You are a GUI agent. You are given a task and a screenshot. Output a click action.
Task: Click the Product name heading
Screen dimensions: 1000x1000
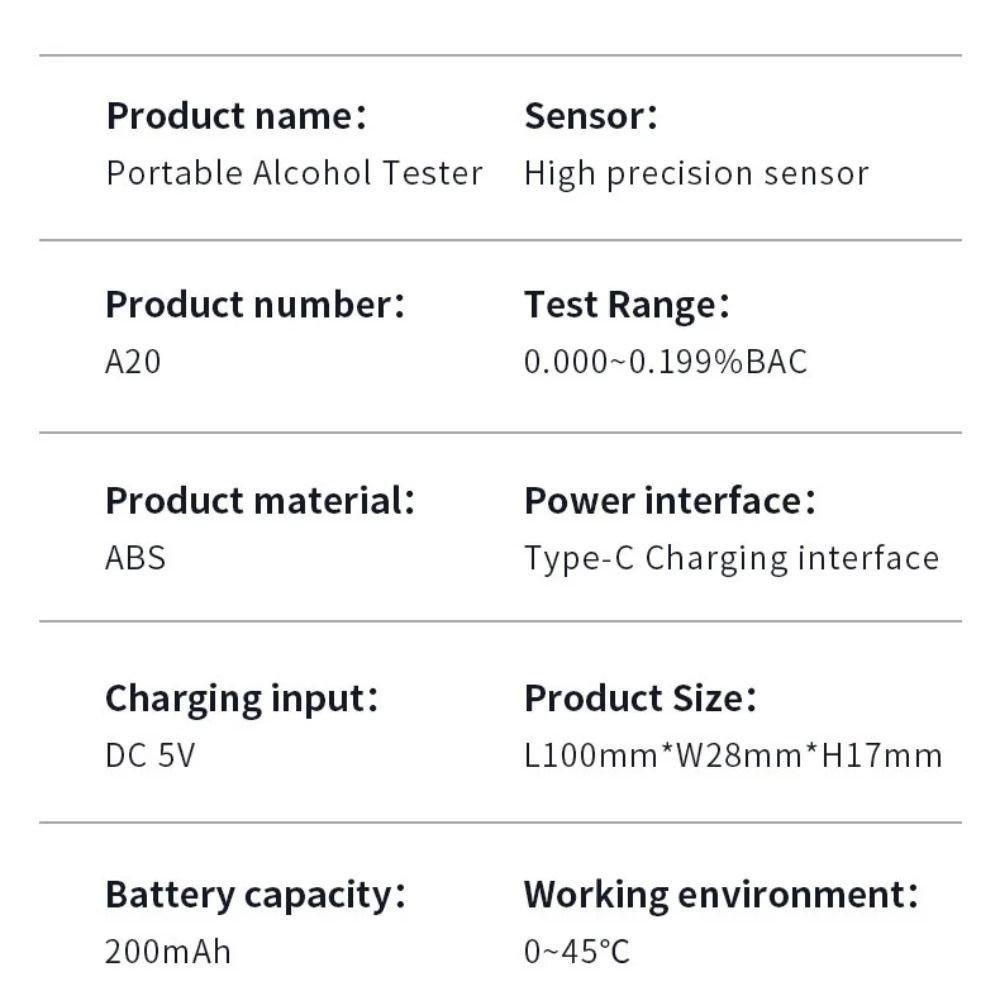[x=237, y=116]
